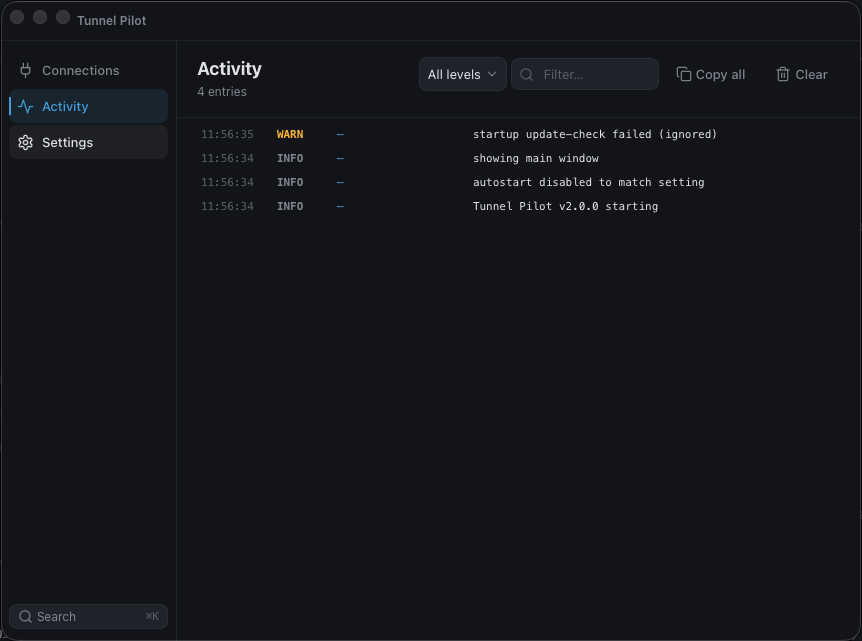
Task: Open the sidebar Search box
Action: pyautogui.click(x=88, y=616)
